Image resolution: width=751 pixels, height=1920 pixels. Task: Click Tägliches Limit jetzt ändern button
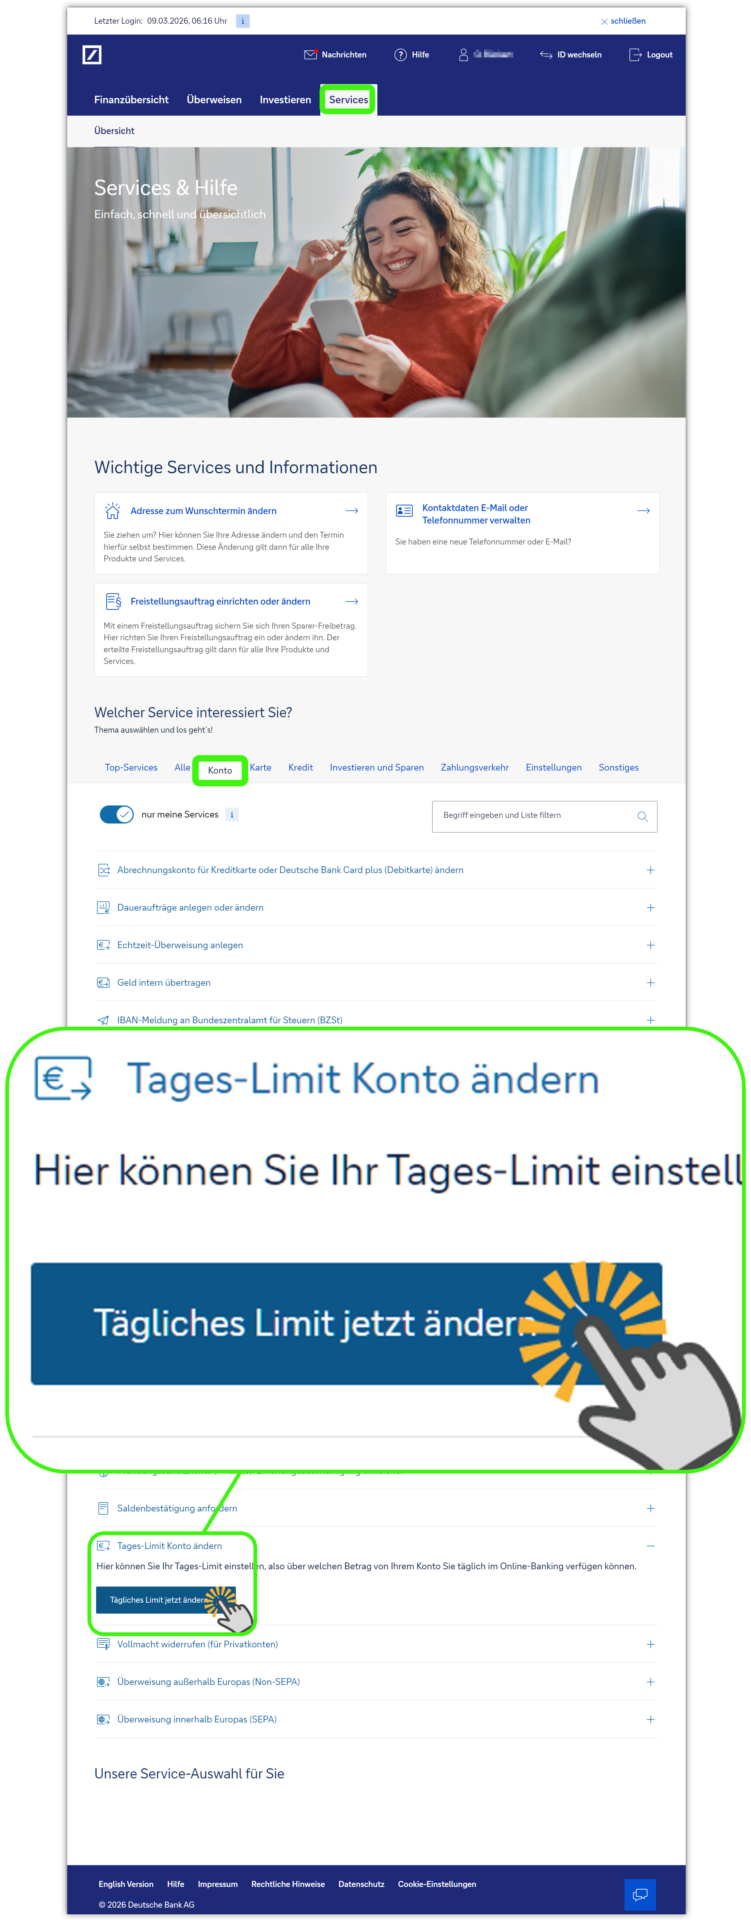[x=158, y=1600]
